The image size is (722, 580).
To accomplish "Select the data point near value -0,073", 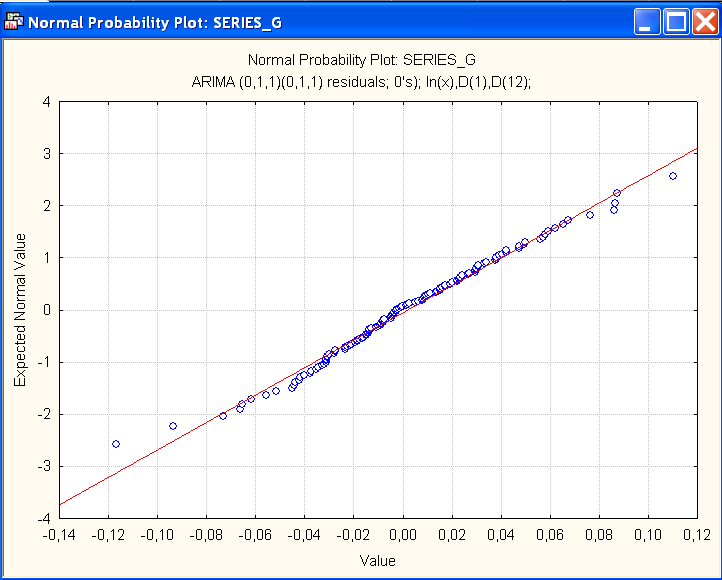I will (223, 416).
